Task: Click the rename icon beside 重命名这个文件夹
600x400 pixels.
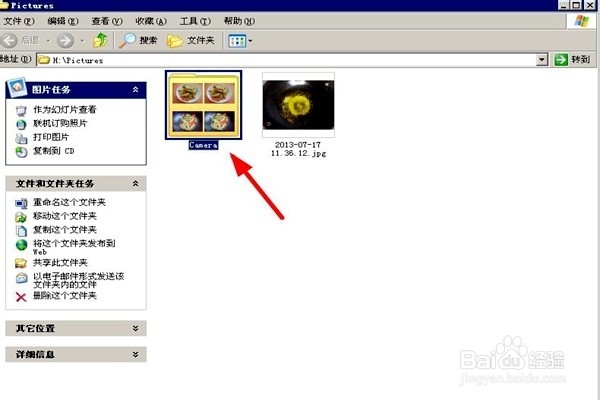Action: (x=21, y=203)
